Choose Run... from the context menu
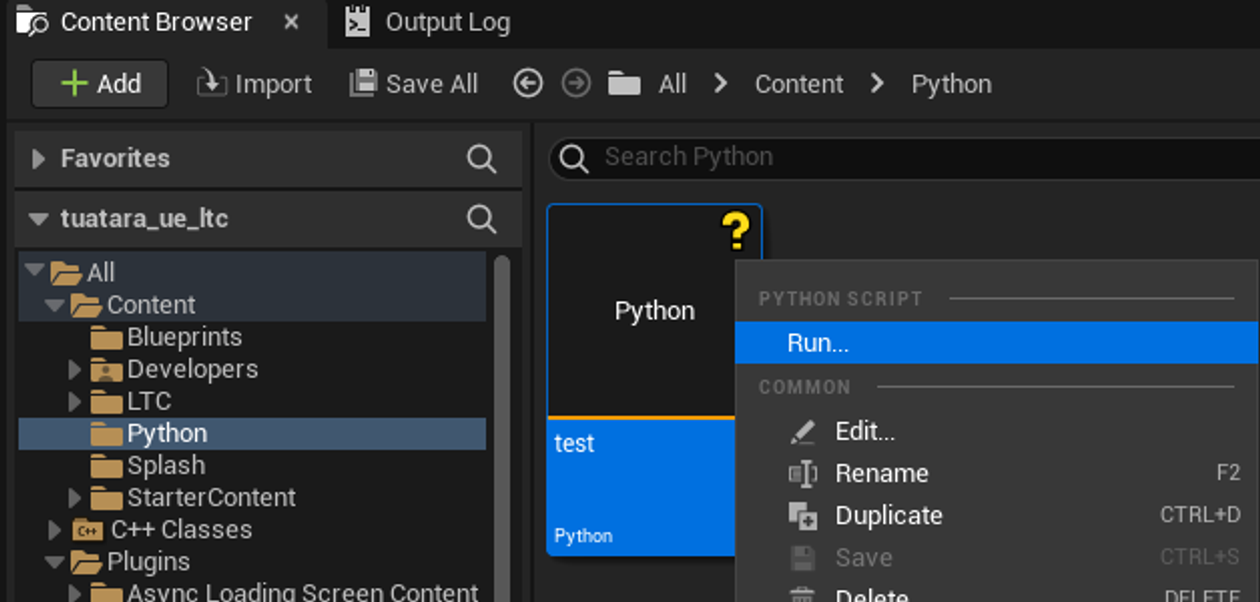Image resolution: width=1260 pixels, height=602 pixels. pos(818,343)
